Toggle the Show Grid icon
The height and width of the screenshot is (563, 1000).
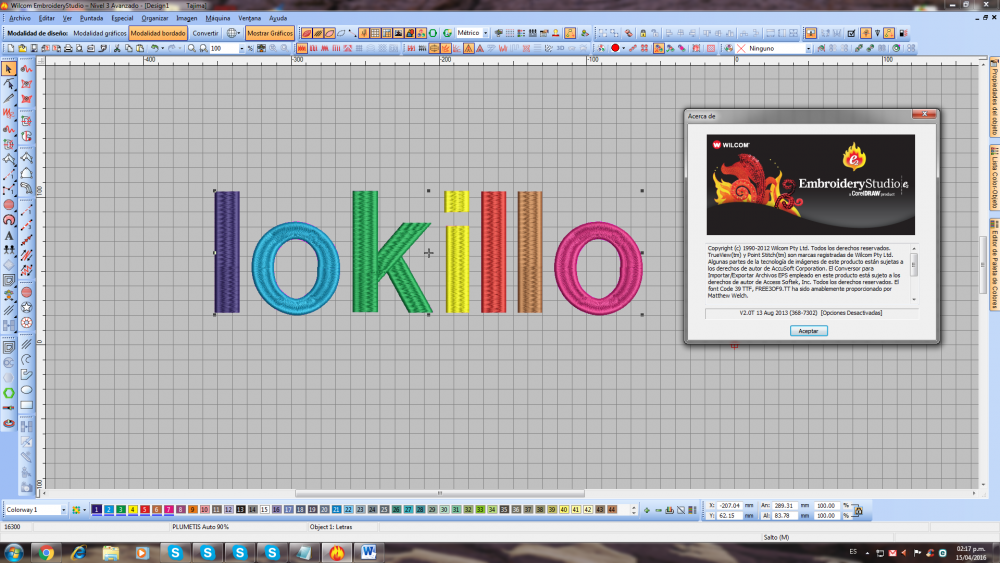[x=376, y=33]
